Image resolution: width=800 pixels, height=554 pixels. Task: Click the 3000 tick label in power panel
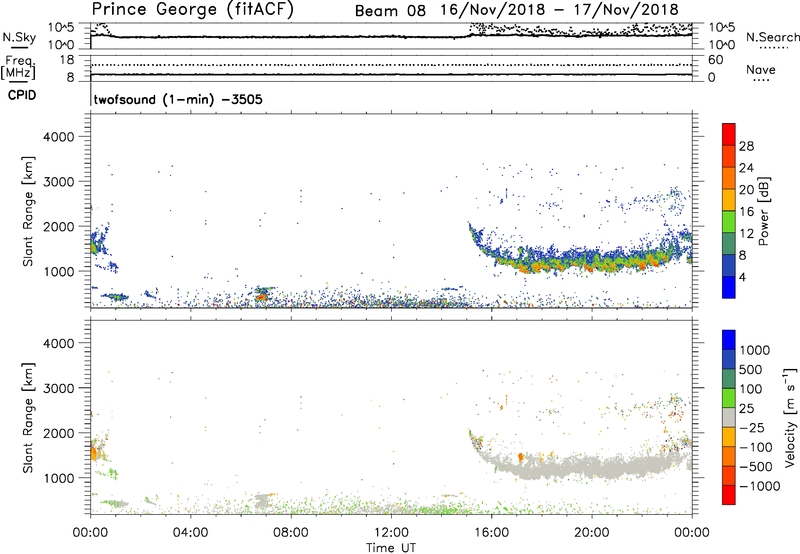pyautogui.click(x=58, y=182)
